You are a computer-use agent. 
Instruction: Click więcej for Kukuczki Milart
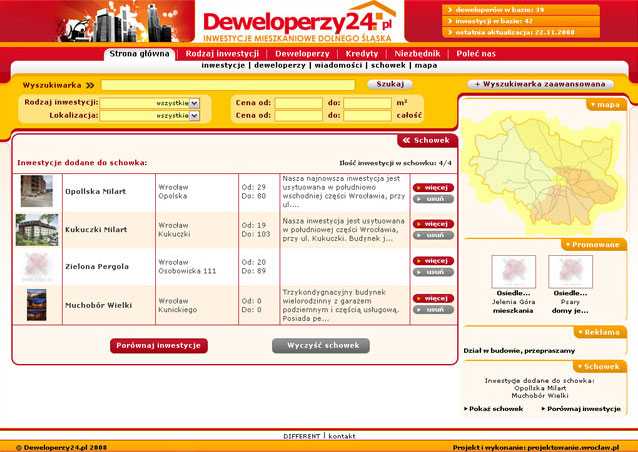pos(433,224)
